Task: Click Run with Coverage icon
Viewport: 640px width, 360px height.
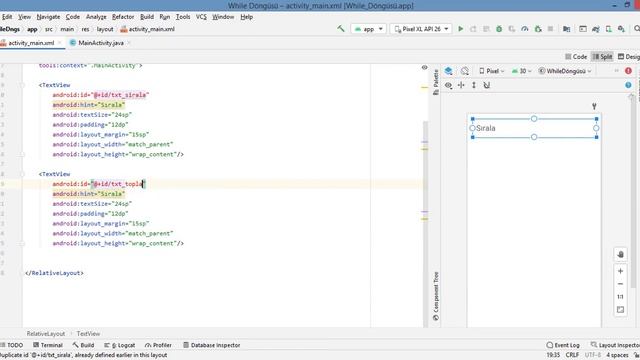Action: 512,29
